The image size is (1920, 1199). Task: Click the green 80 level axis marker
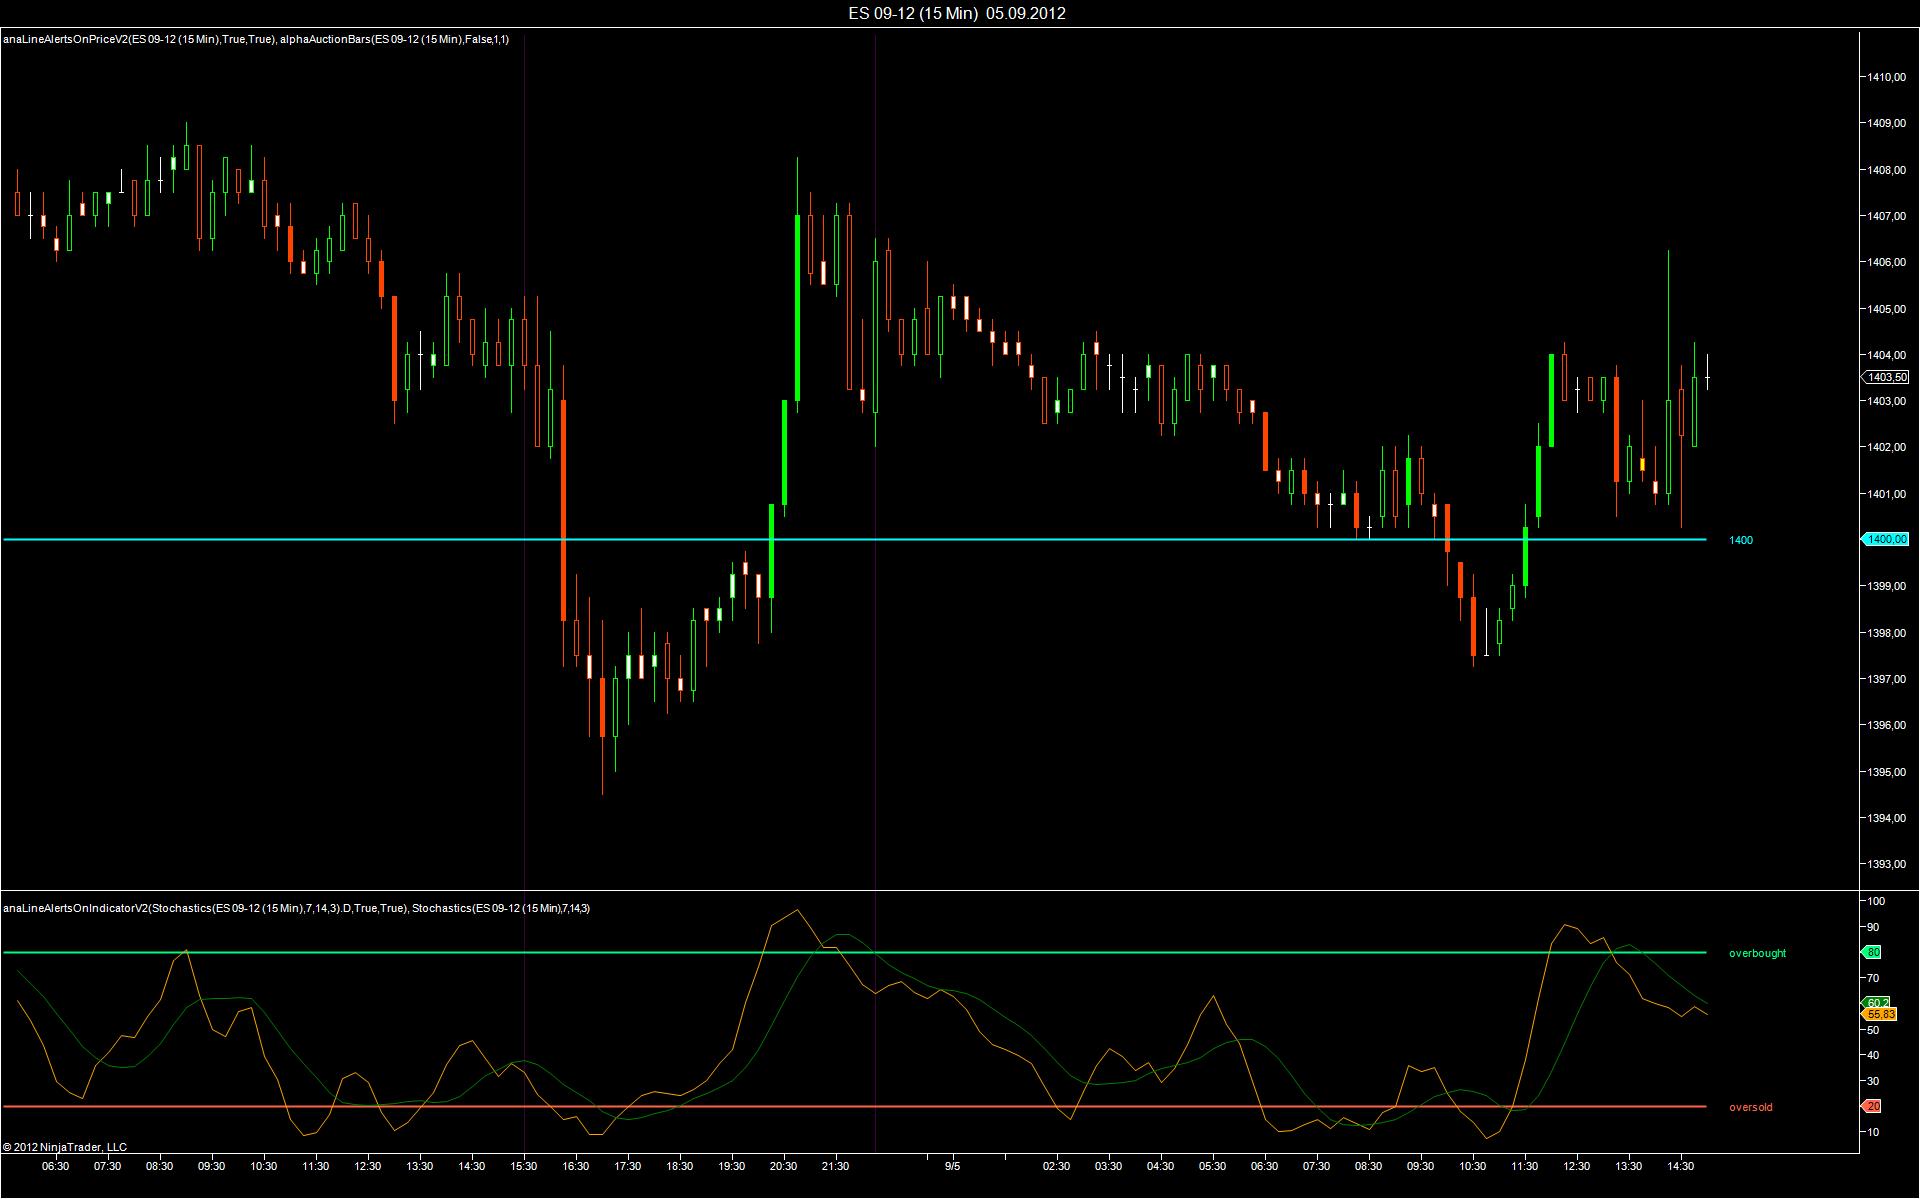click(x=1871, y=953)
